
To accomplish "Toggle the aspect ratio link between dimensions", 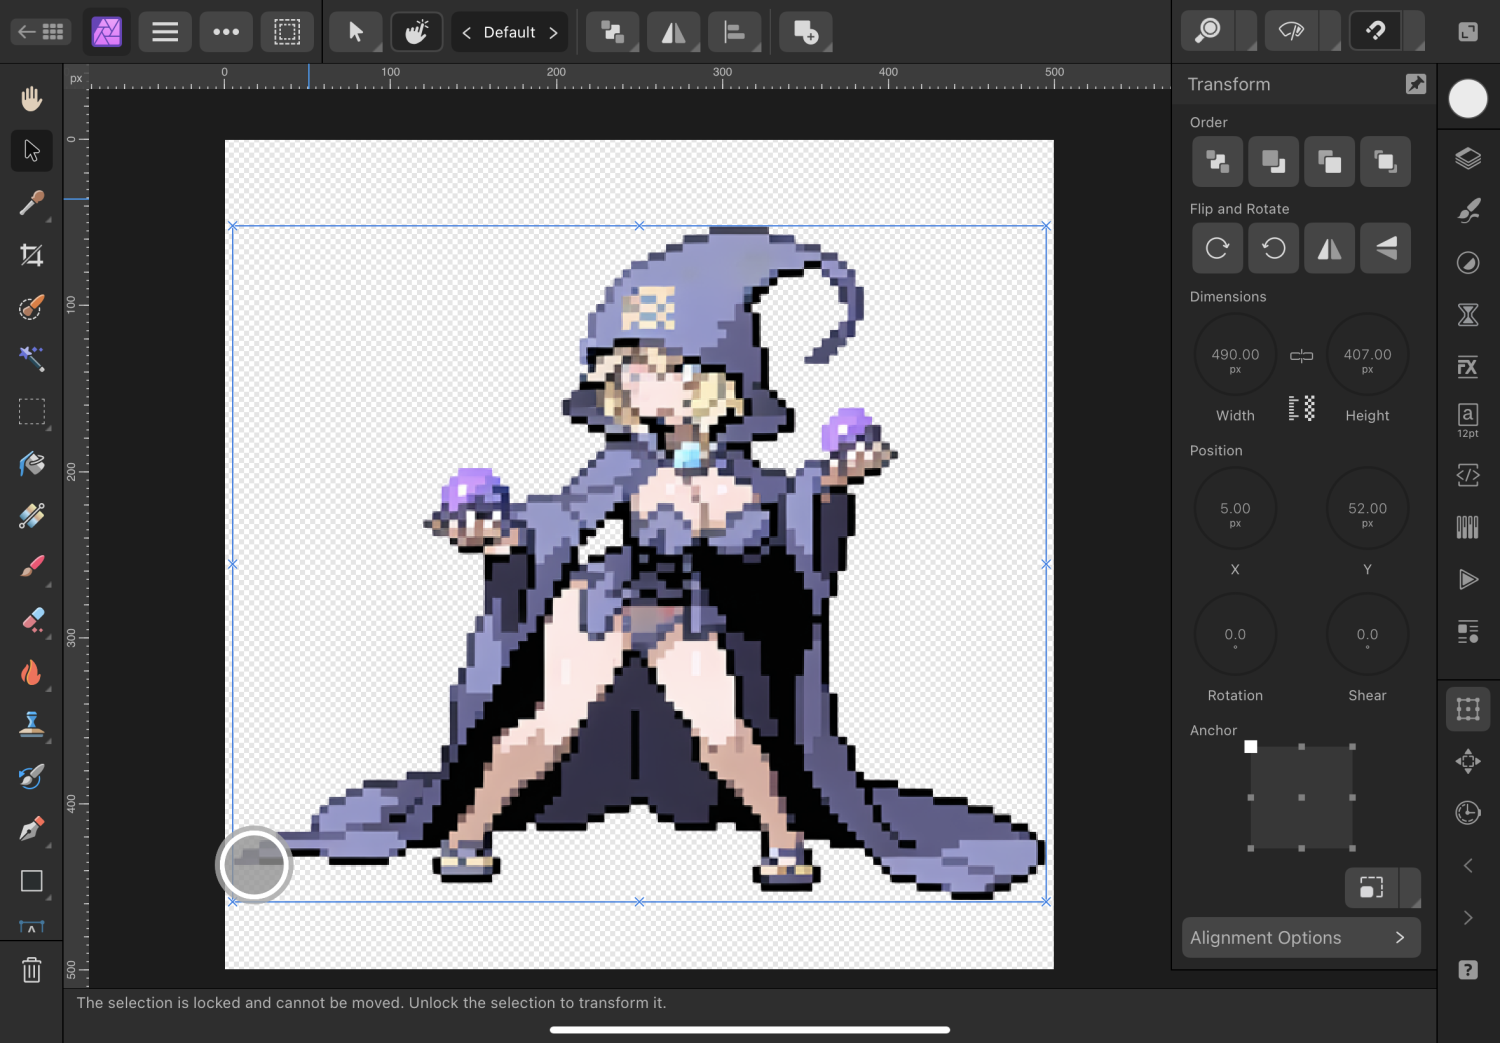I will [1301, 355].
